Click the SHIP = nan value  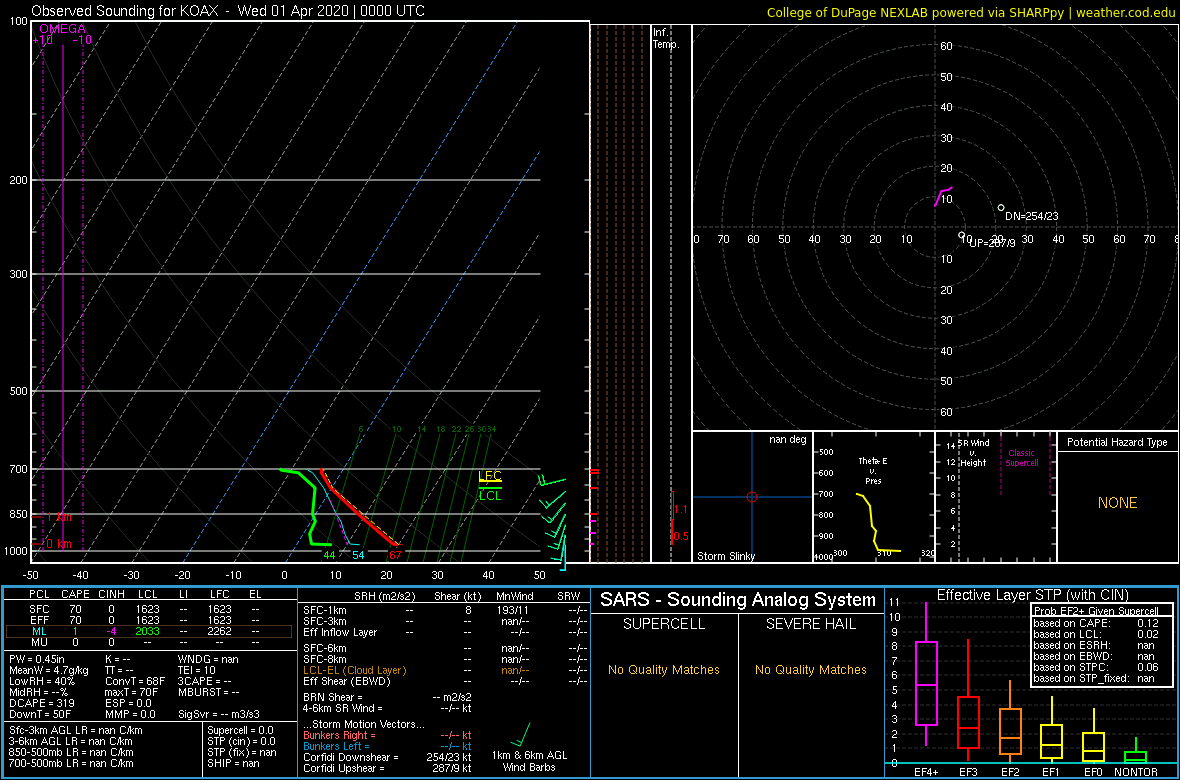click(x=233, y=762)
